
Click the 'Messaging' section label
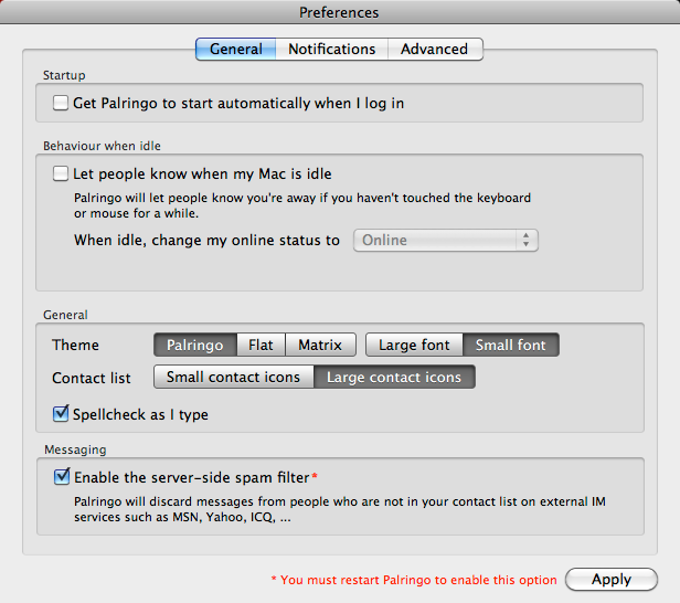(x=75, y=450)
